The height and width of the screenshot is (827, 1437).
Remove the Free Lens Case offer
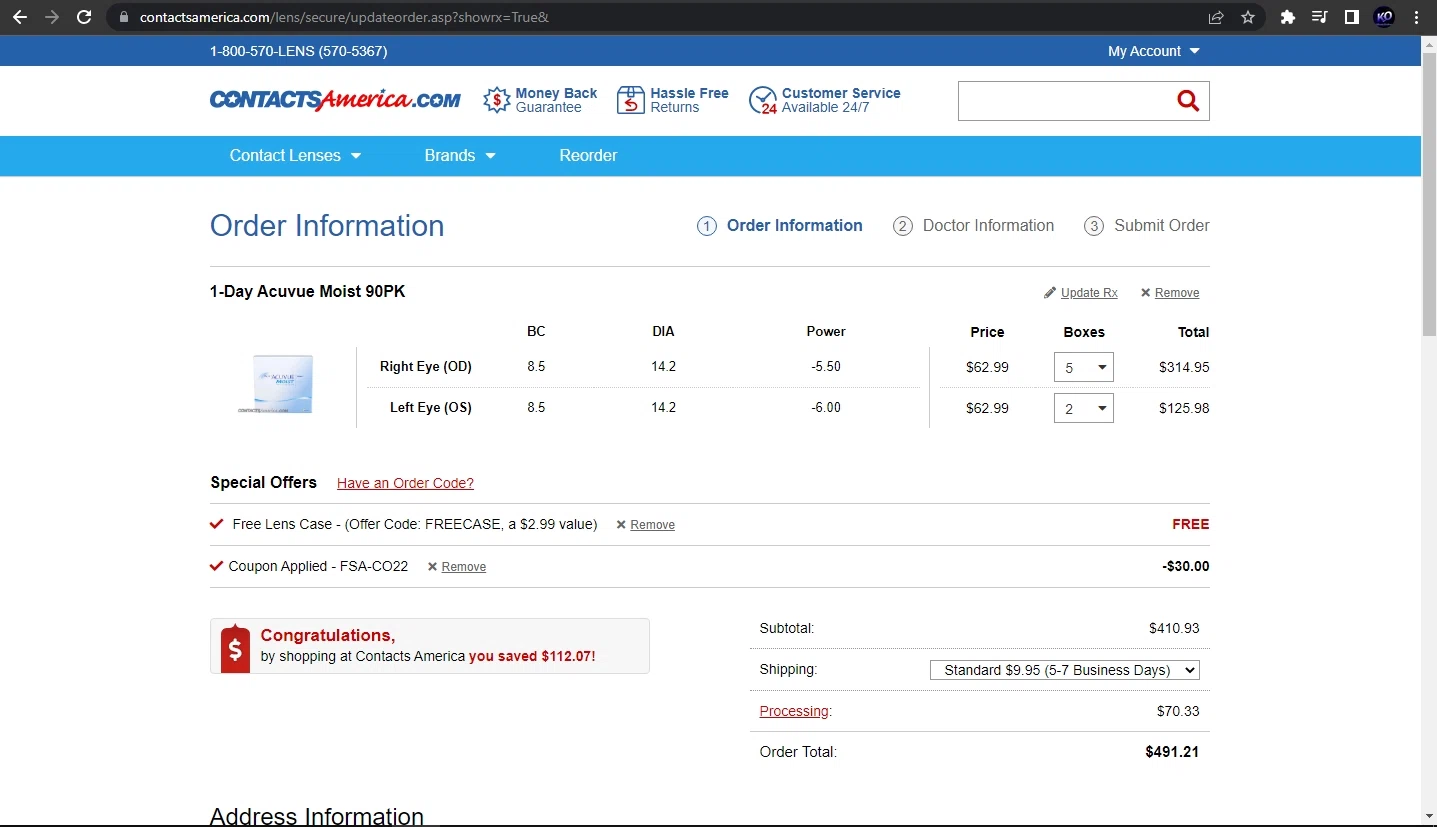point(653,525)
